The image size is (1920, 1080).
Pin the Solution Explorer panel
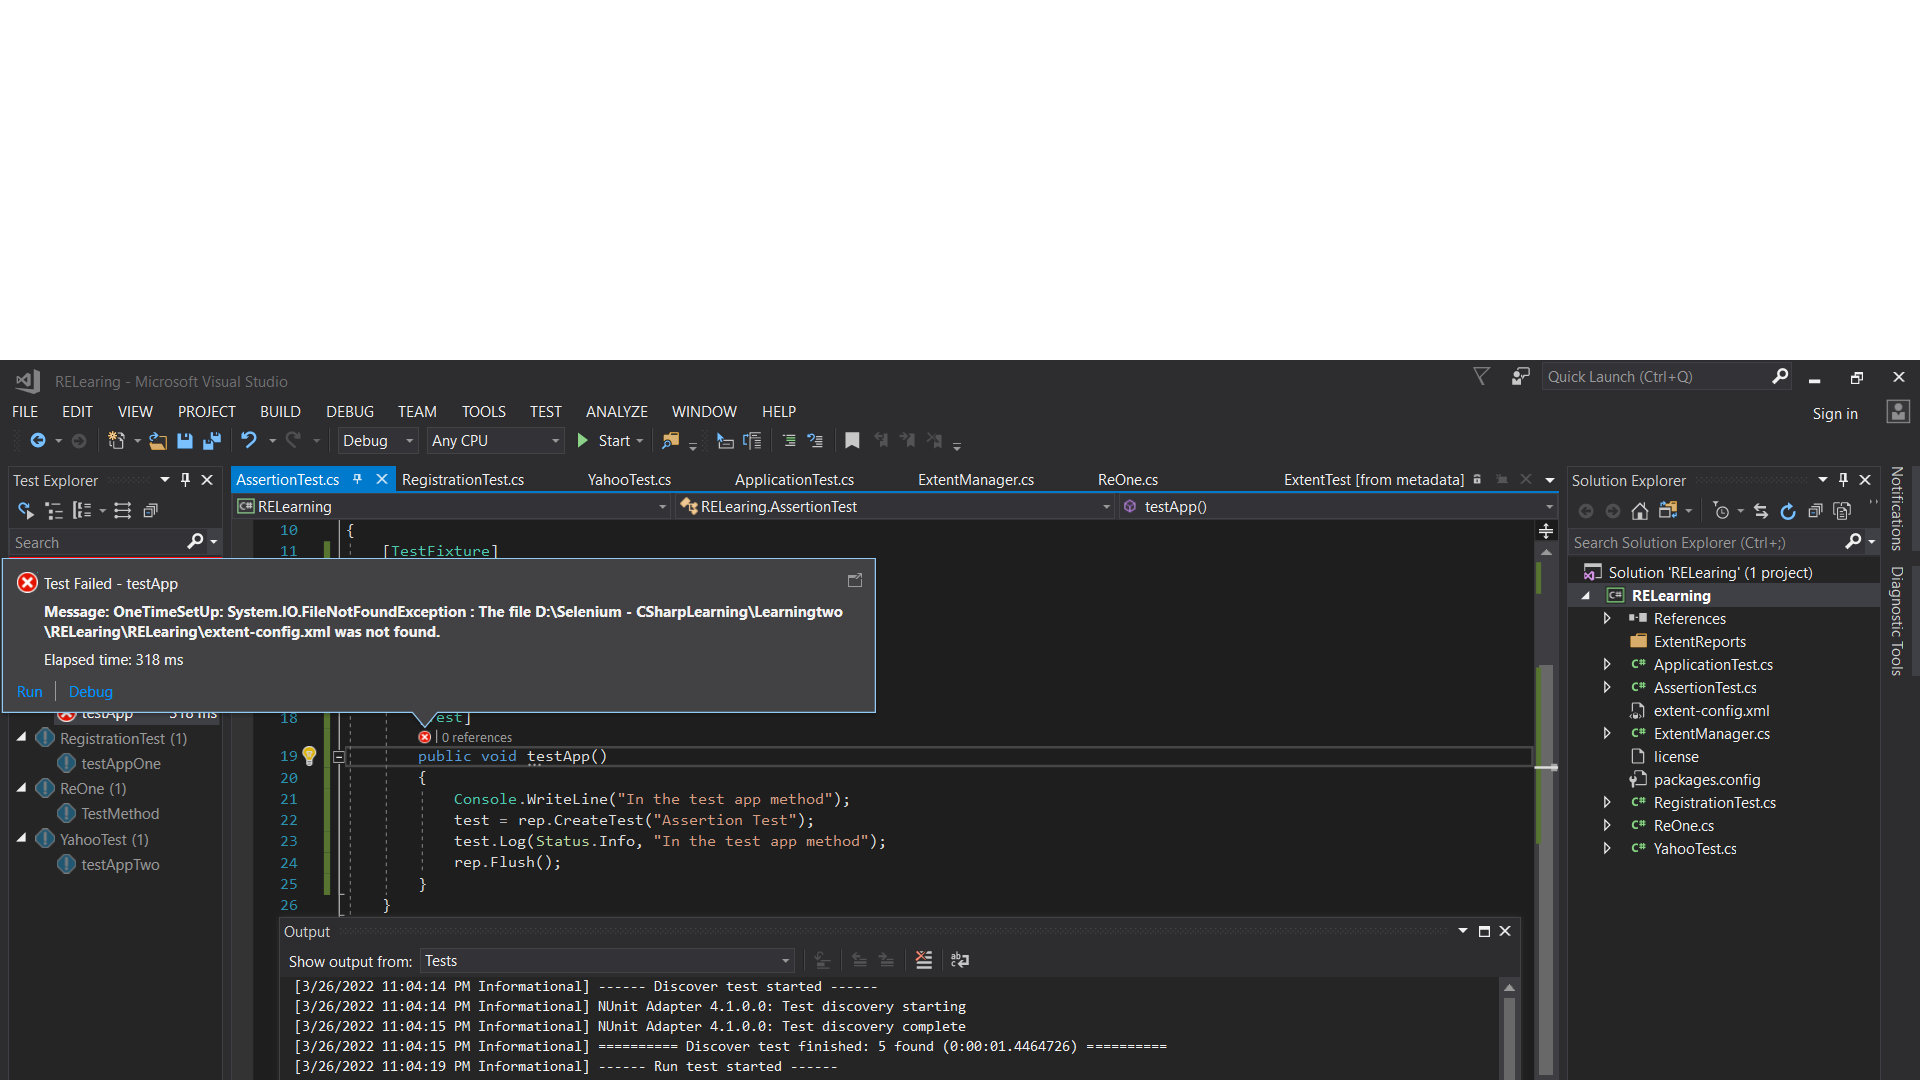click(x=1843, y=480)
